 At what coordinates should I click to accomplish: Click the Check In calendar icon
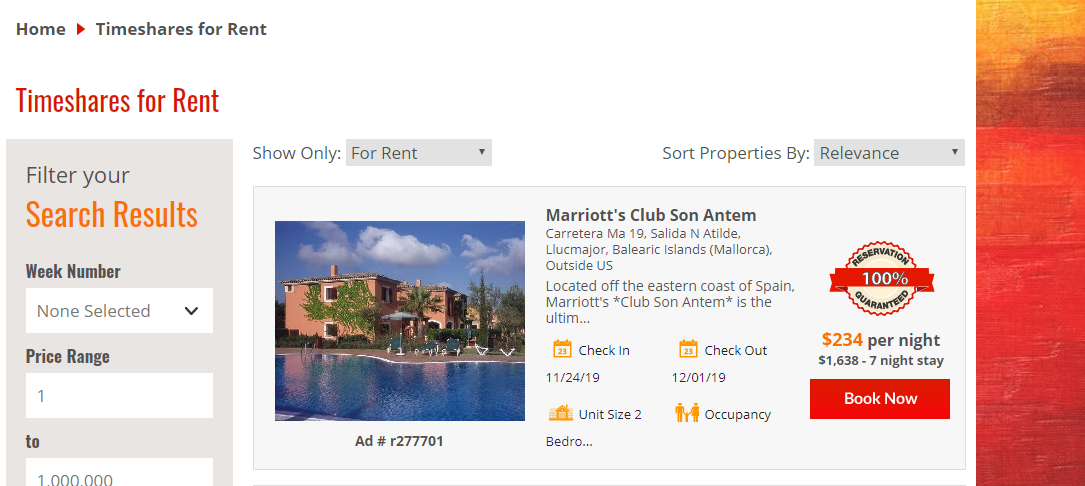pos(562,349)
